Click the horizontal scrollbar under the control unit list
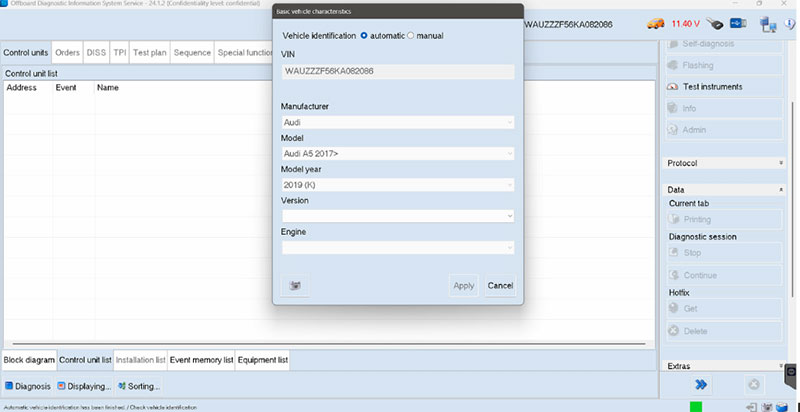800x412 pixels. click(329, 344)
